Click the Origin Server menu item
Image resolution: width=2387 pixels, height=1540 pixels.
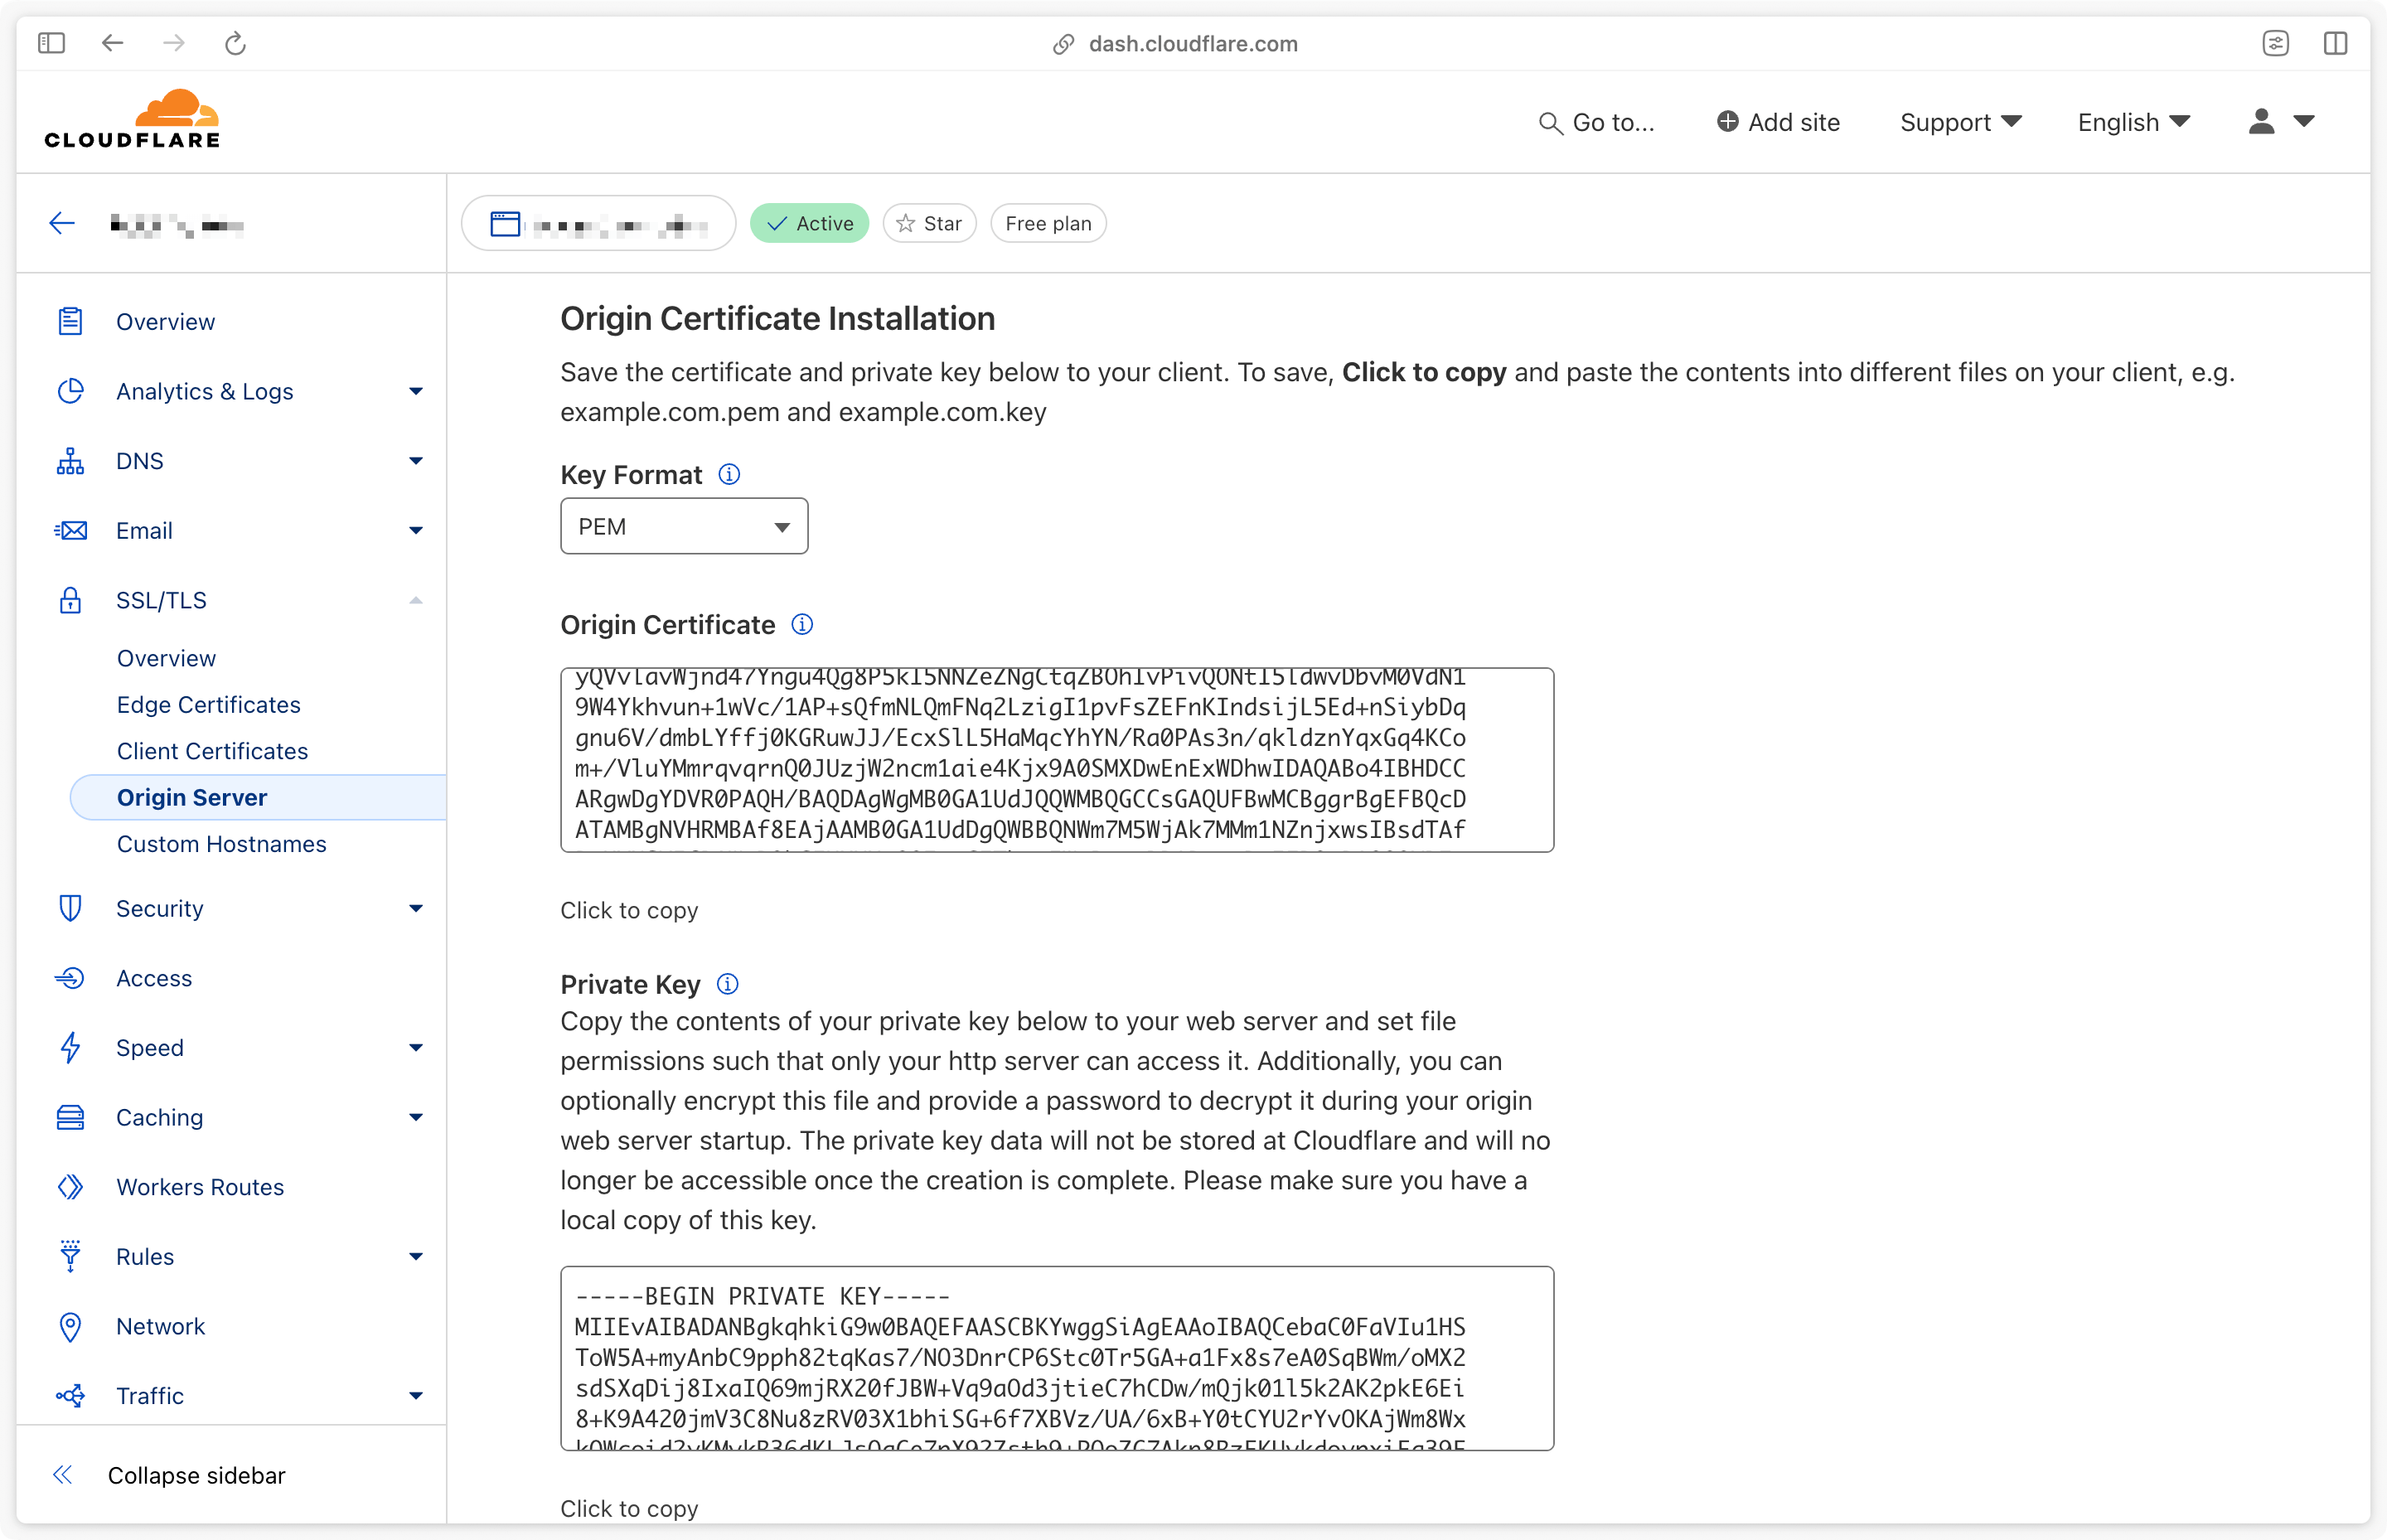191,797
